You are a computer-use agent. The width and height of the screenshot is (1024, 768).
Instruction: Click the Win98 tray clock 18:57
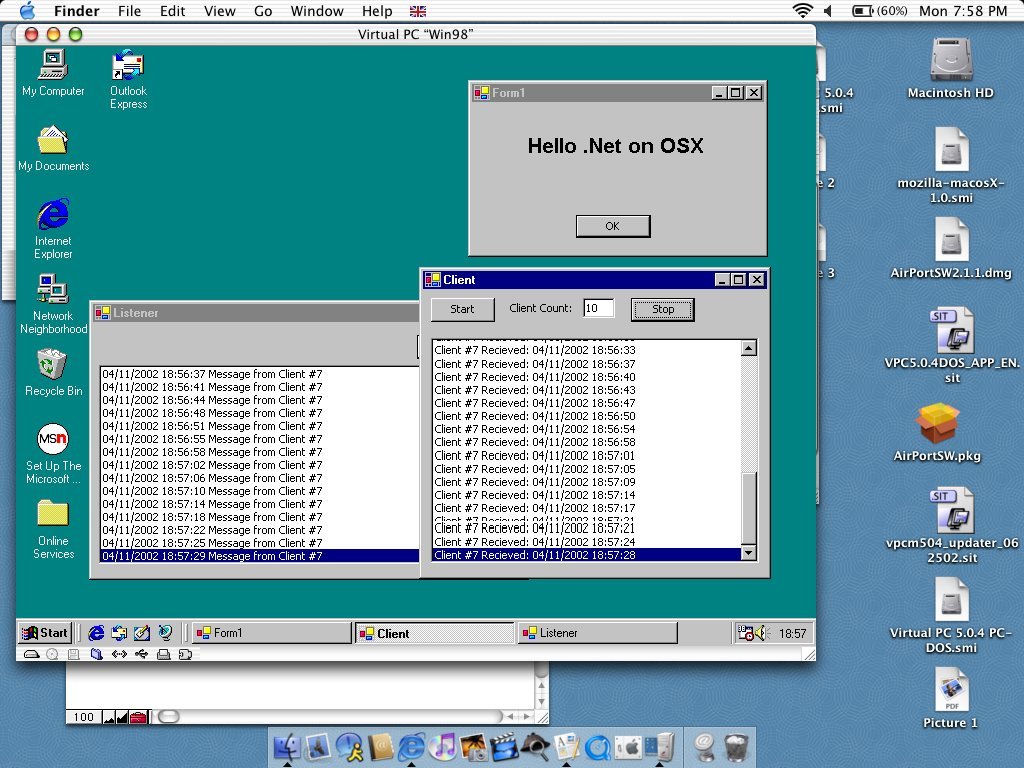point(792,633)
